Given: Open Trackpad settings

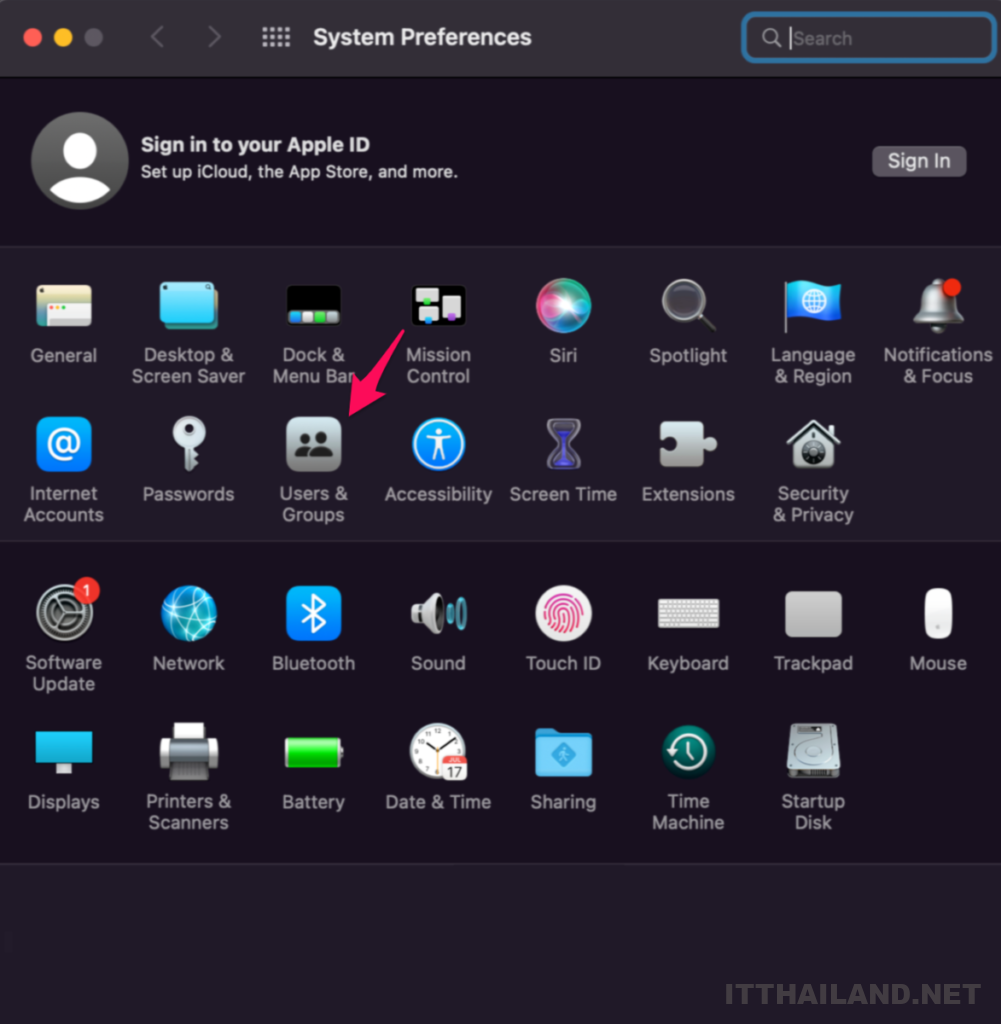Looking at the screenshot, I should point(813,613).
